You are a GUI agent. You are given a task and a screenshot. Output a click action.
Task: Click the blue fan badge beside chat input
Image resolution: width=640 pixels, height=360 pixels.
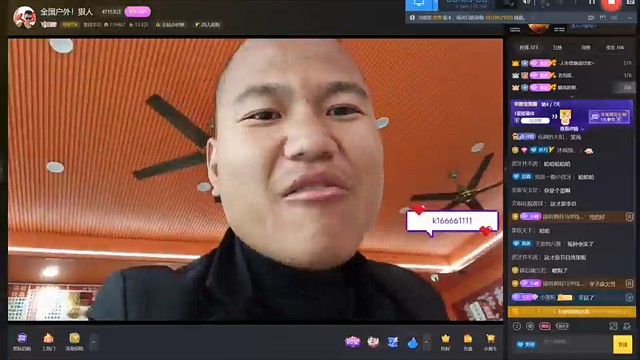tap(527, 345)
